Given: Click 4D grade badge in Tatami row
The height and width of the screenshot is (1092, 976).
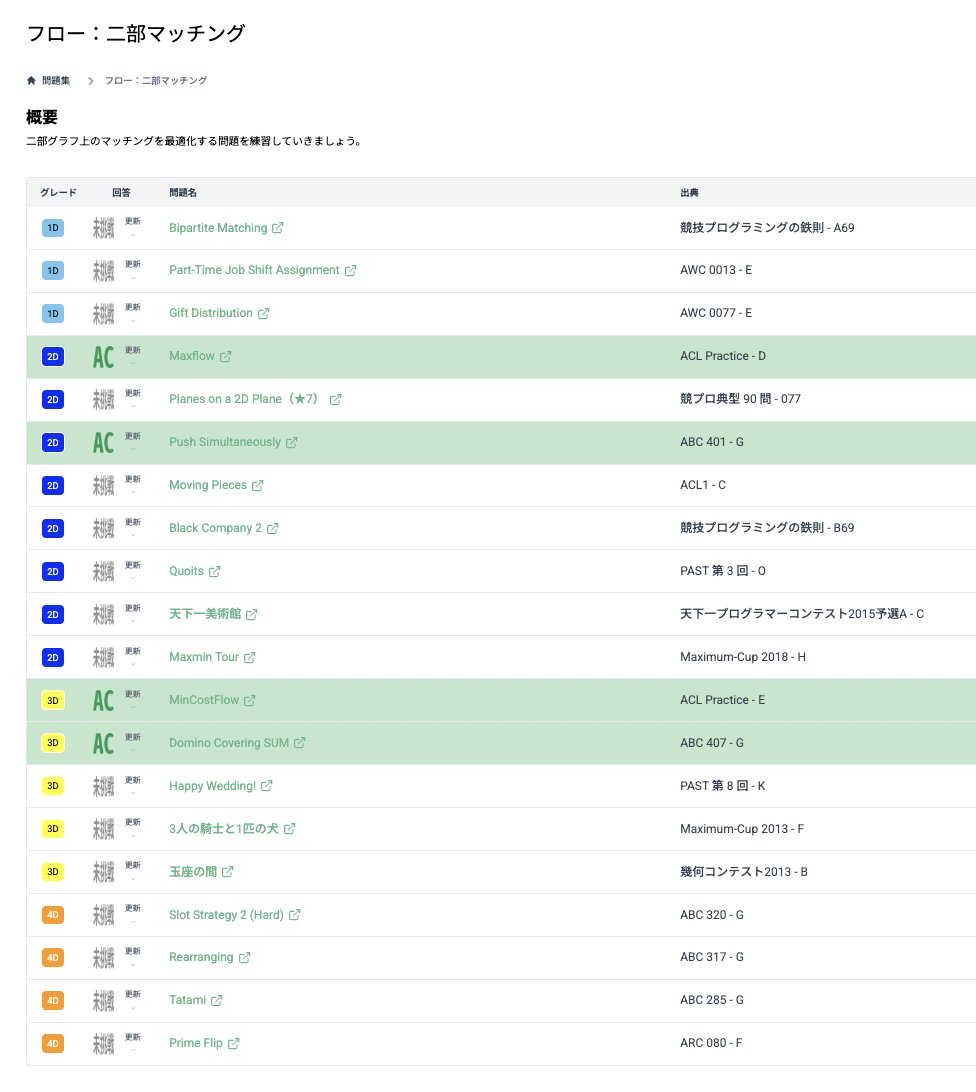Looking at the screenshot, I should point(53,1001).
